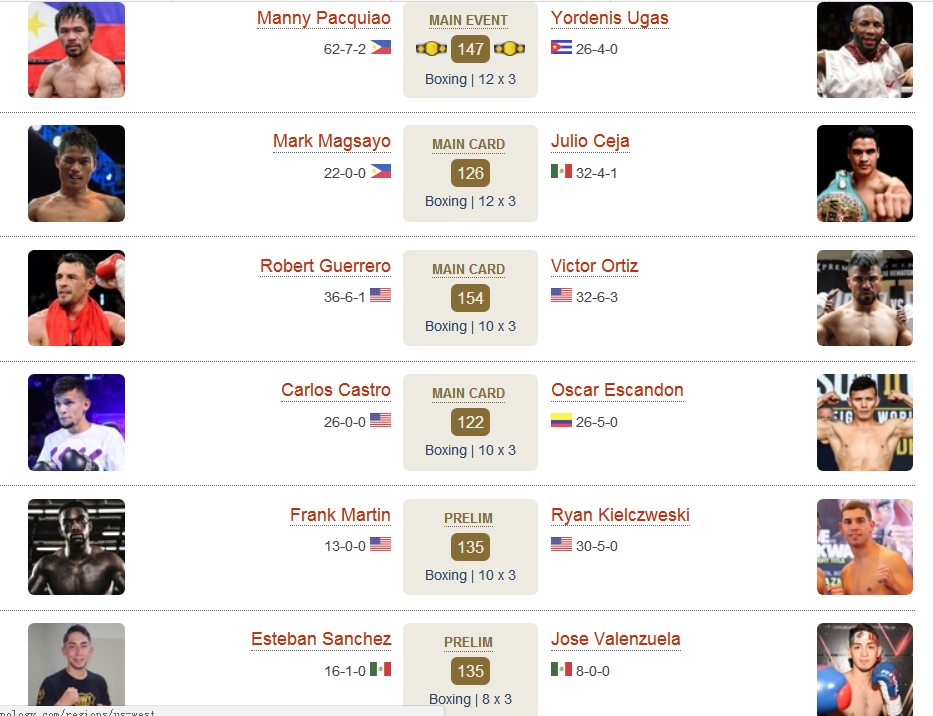The height and width of the screenshot is (716, 933).
Task: Click the Philippines flag beside Manny Pacquiao's record
Action: tap(381, 48)
